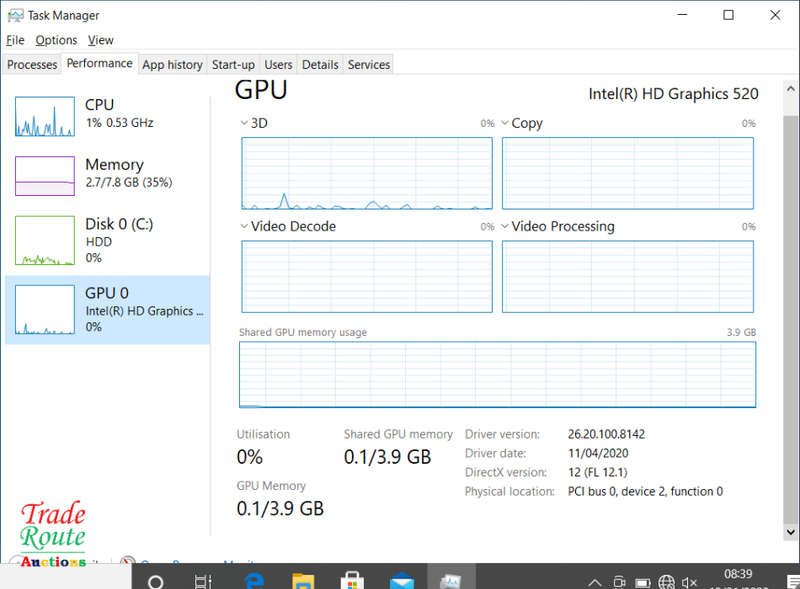Viewport: 800px width, 589px height.
Task: Click the Meet Now tray icon
Action: click(x=619, y=582)
